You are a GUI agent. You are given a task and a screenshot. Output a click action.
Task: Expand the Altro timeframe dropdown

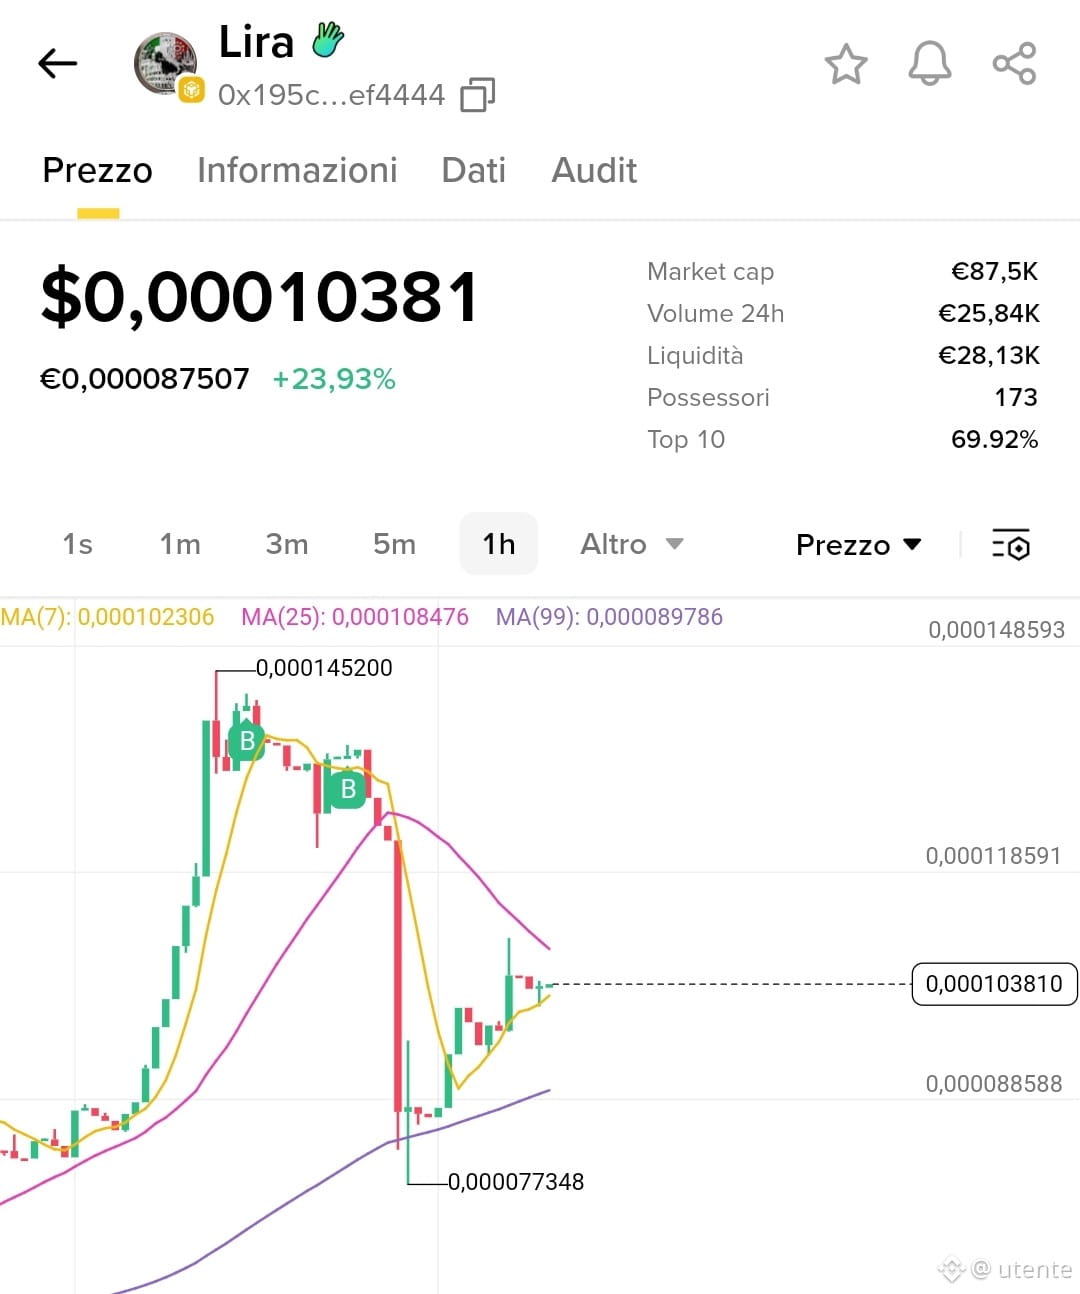point(631,545)
